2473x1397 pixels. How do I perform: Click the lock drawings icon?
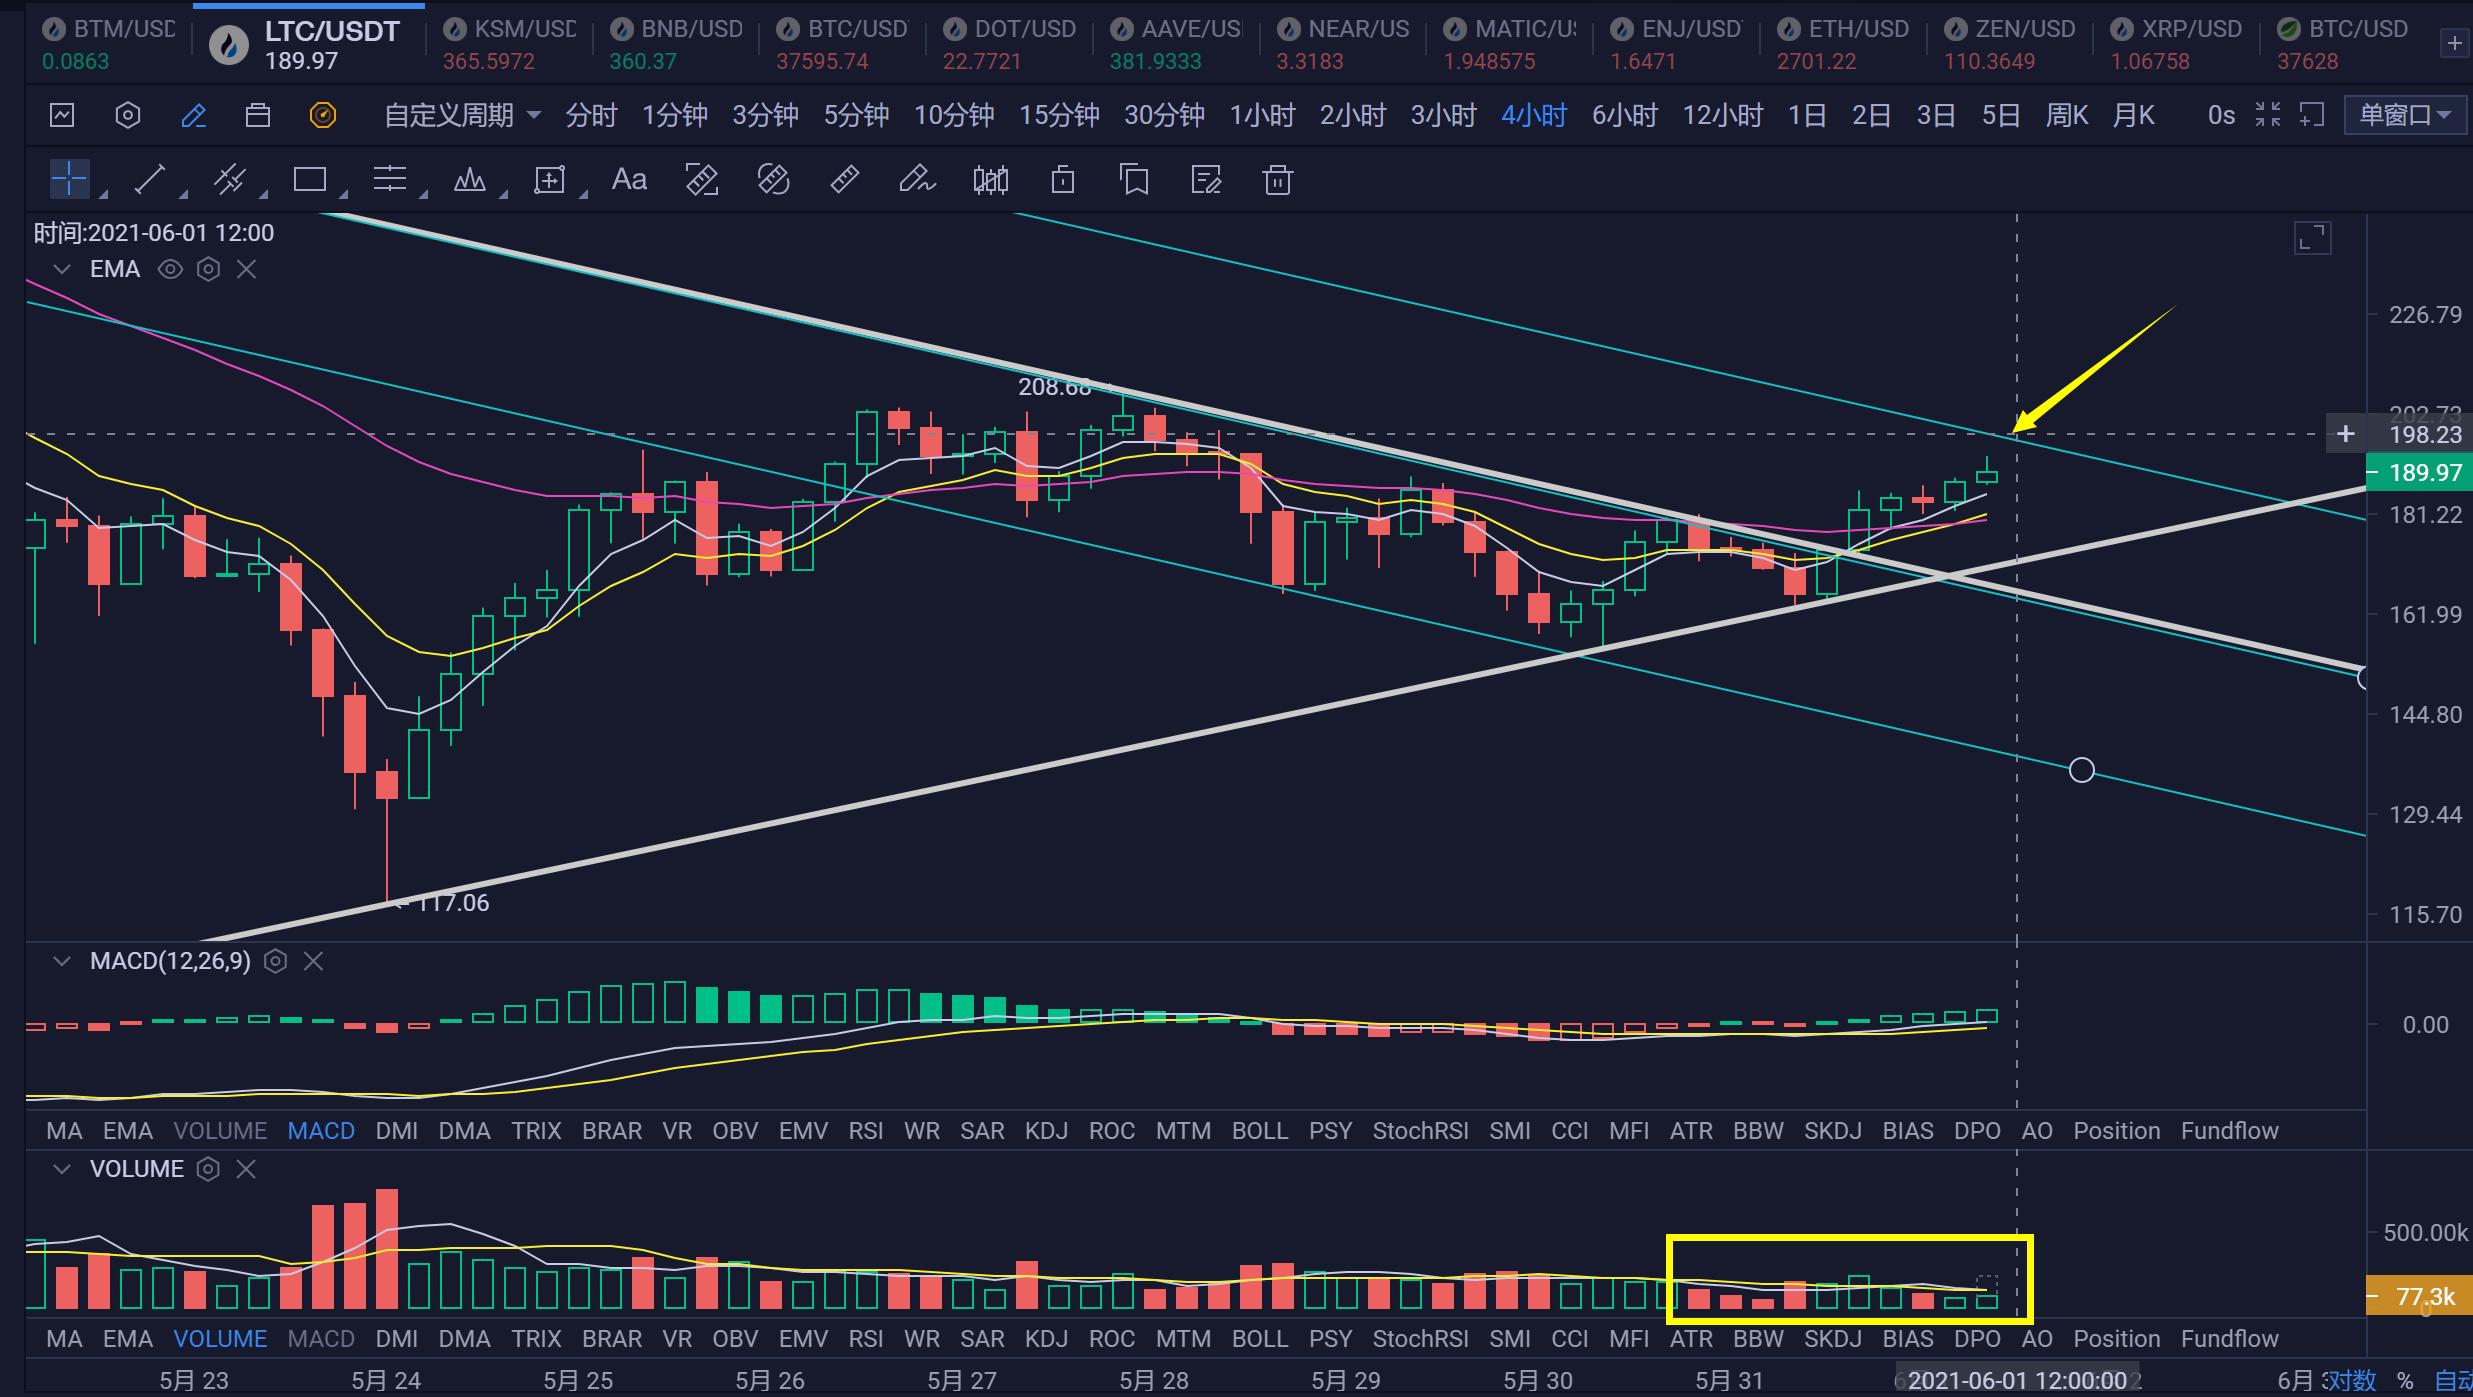click(x=1062, y=180)
